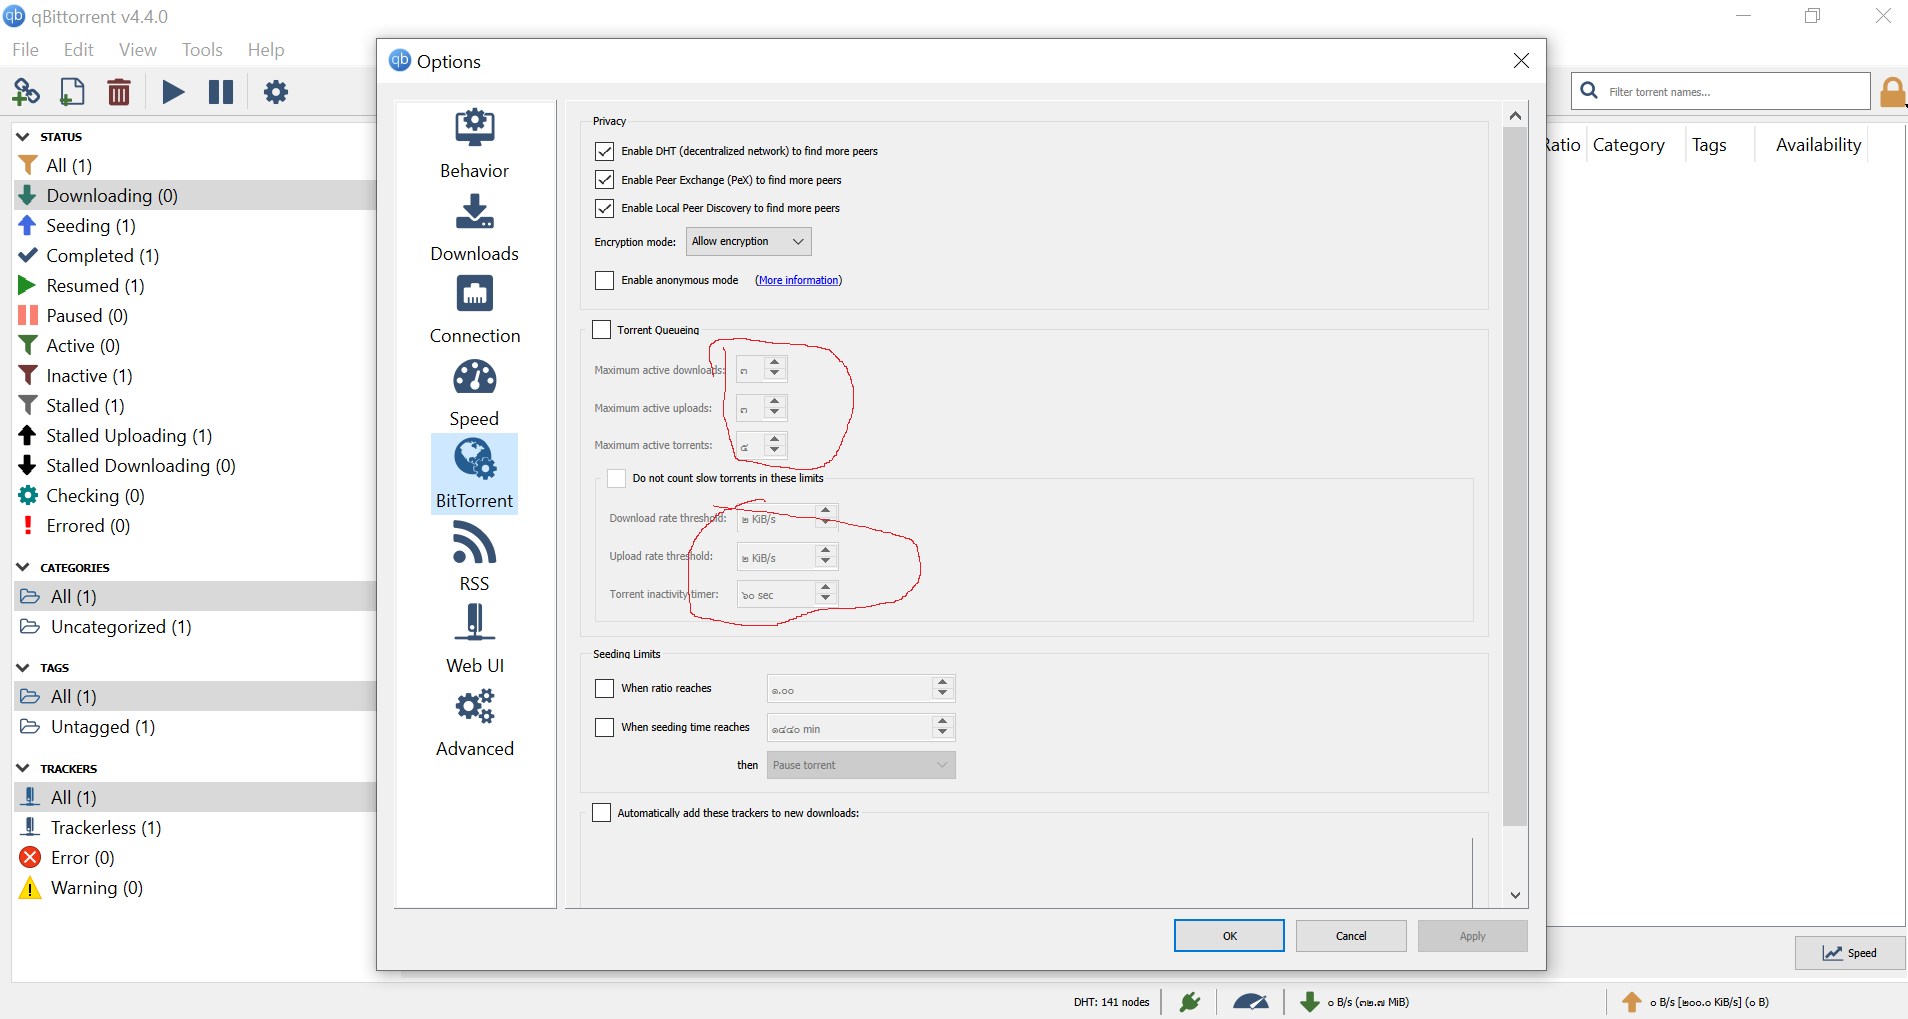This screenshot has height=1019, width=1908.
Task: Select Seeding status filter
Action: pos(195,225)
